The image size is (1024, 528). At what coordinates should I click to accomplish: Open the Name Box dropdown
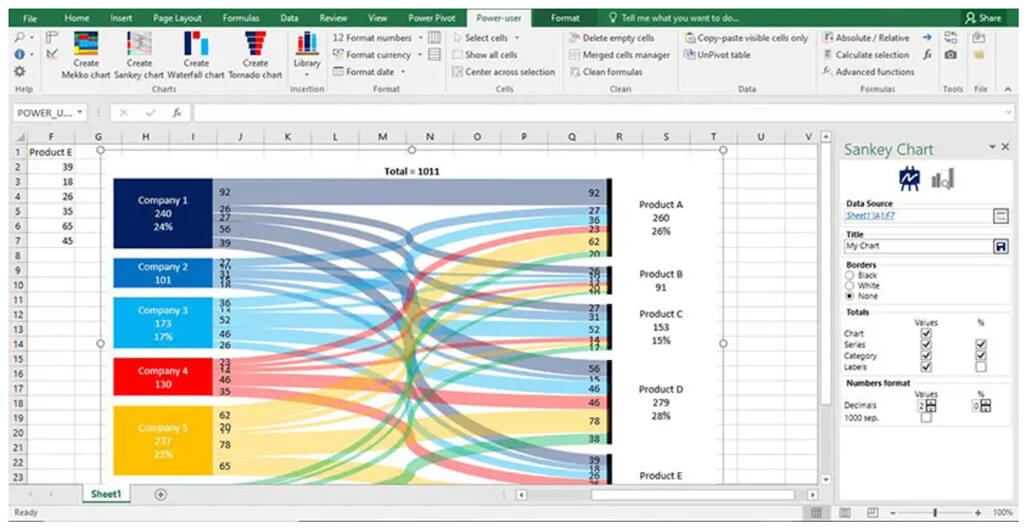pyautogui.click(x=80, y=112)
